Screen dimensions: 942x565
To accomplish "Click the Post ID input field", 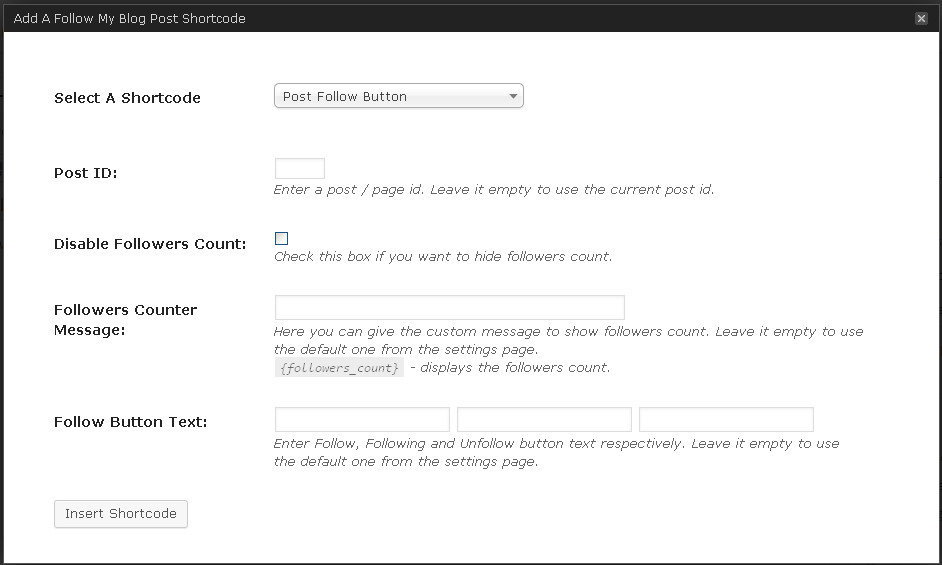I will coord(299,169).
